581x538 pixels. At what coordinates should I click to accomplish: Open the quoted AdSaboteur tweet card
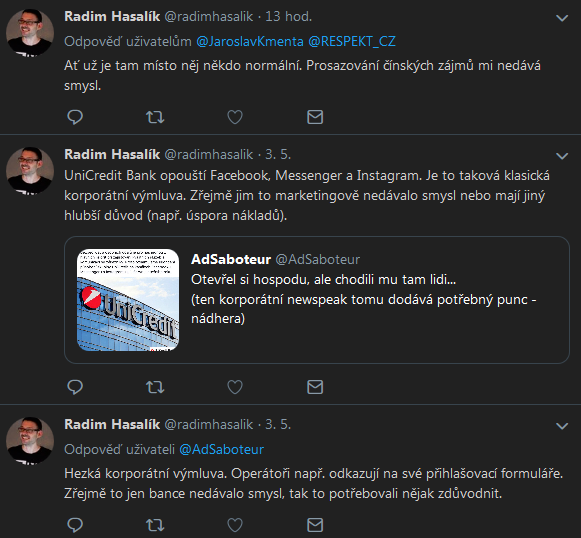point(317,300)
